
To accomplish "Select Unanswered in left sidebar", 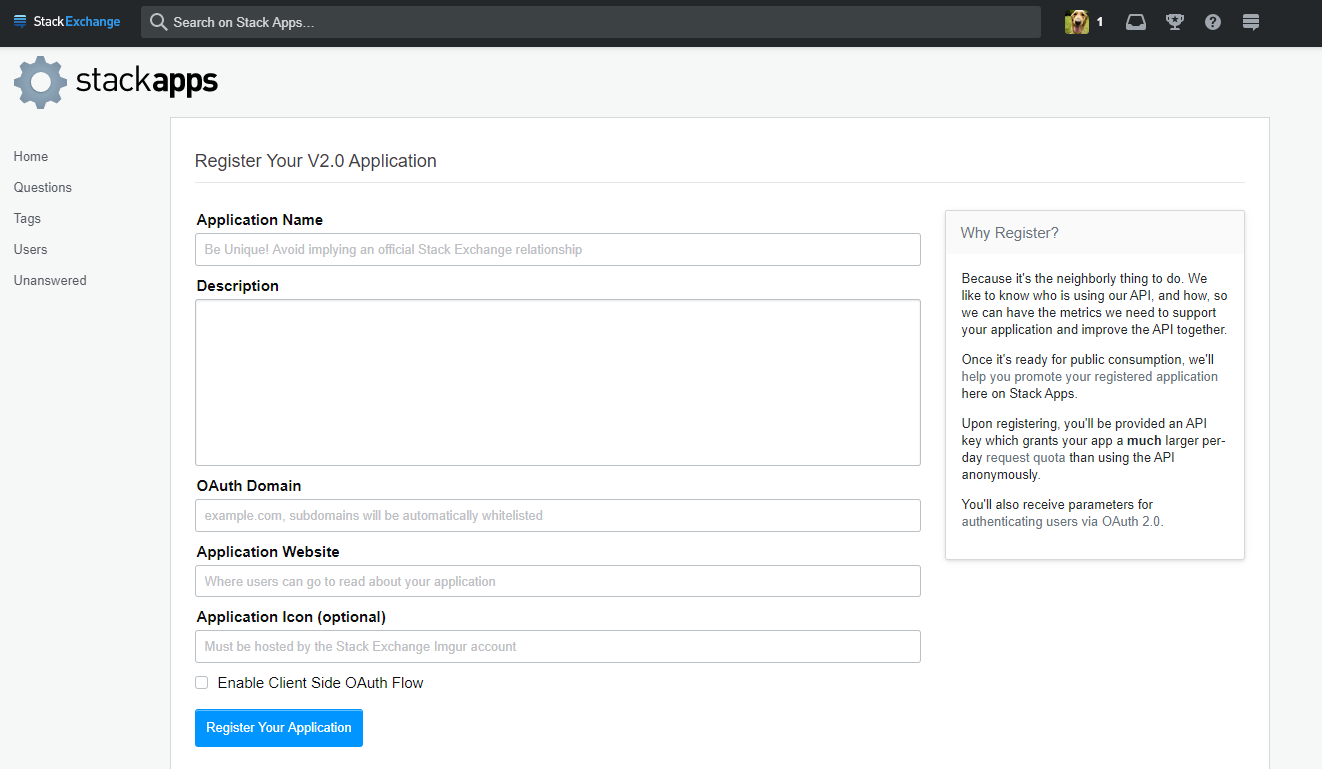I will [50, 281].
